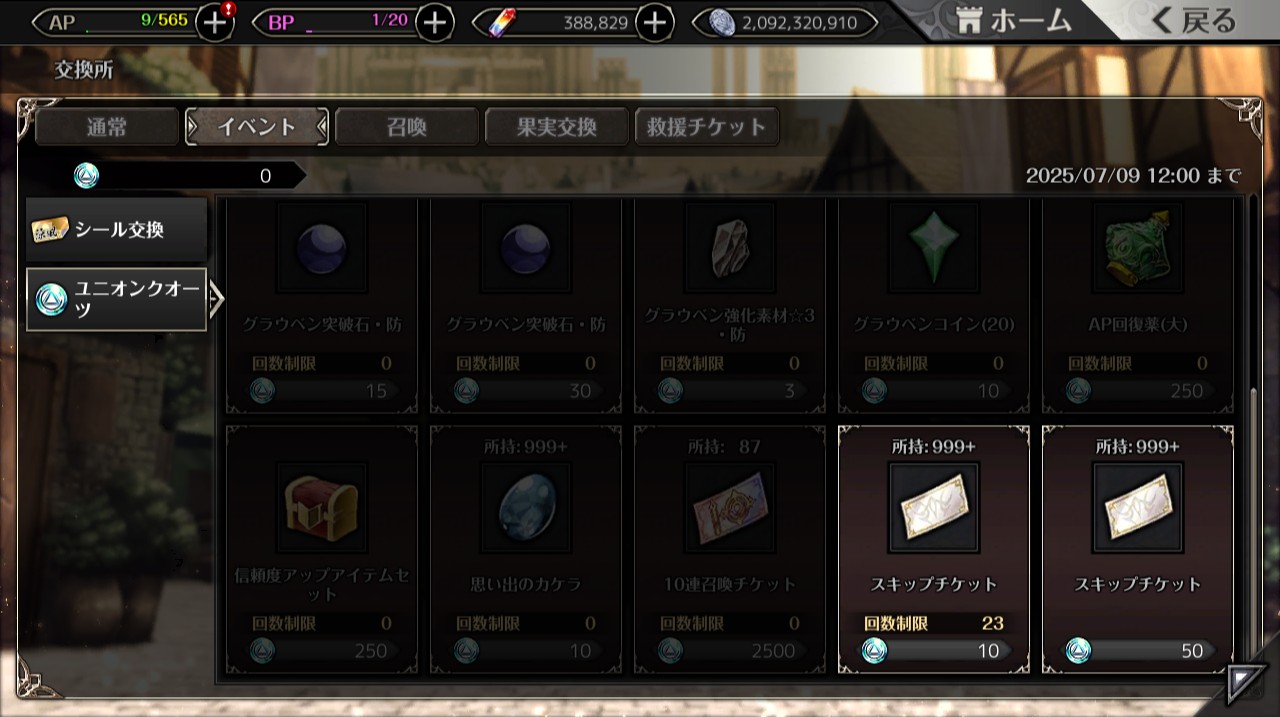This screenshot has height=717, width=1280.
Task: Go to ホーム screen
Action: coord(1013,20)
